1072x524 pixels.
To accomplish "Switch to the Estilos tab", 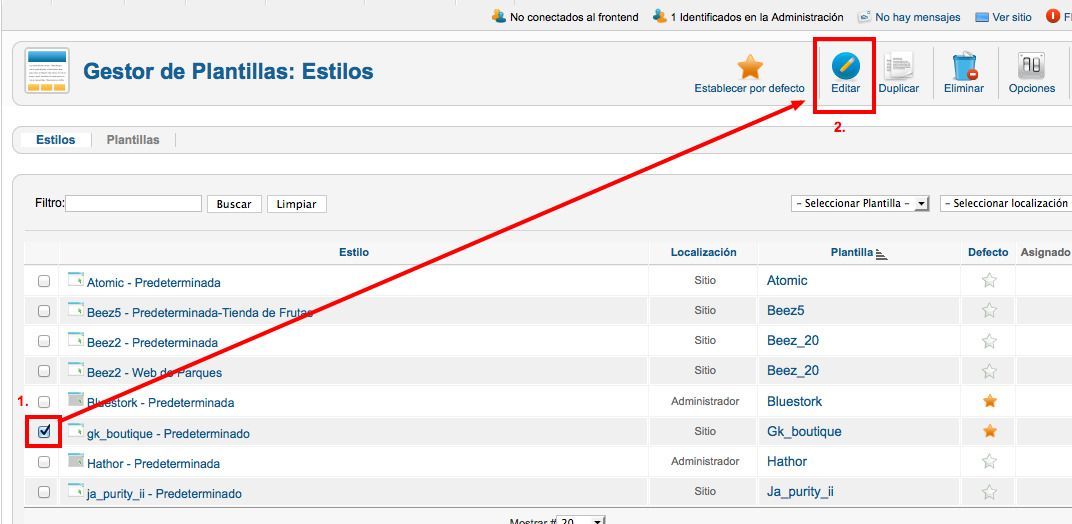I will coord(55,140).
